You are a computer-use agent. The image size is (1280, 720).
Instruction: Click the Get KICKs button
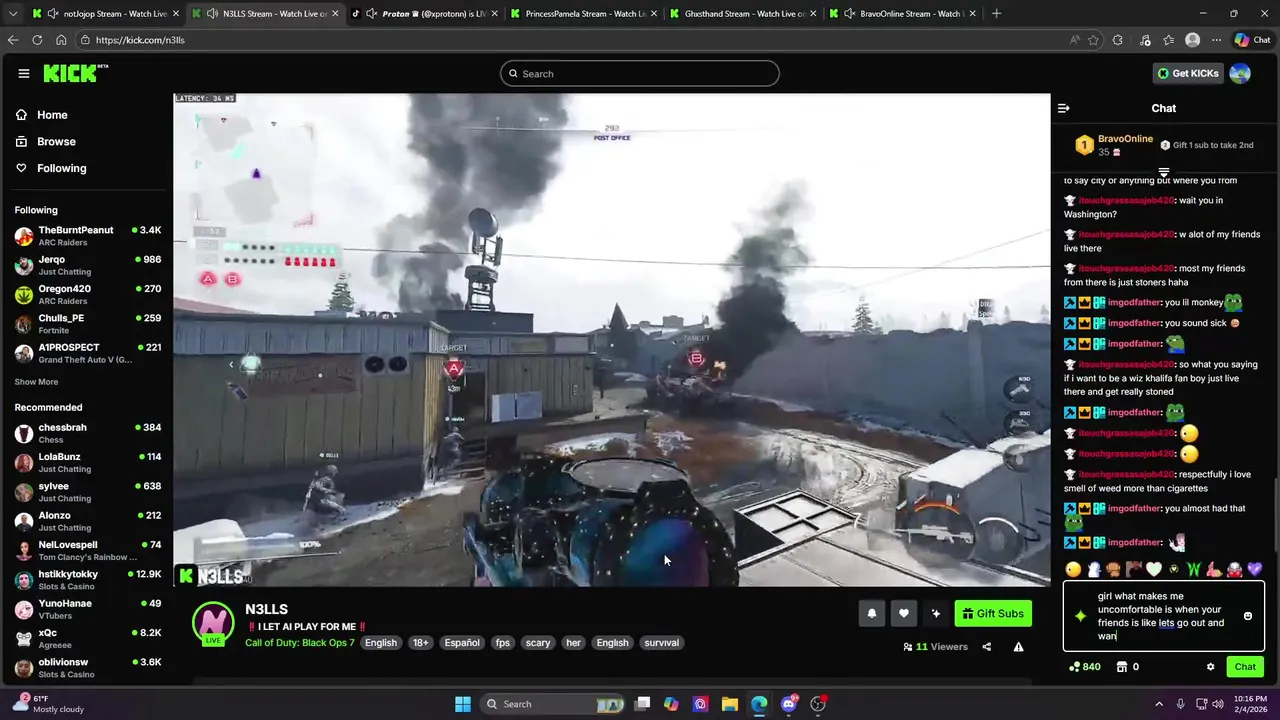point(1188,73)
